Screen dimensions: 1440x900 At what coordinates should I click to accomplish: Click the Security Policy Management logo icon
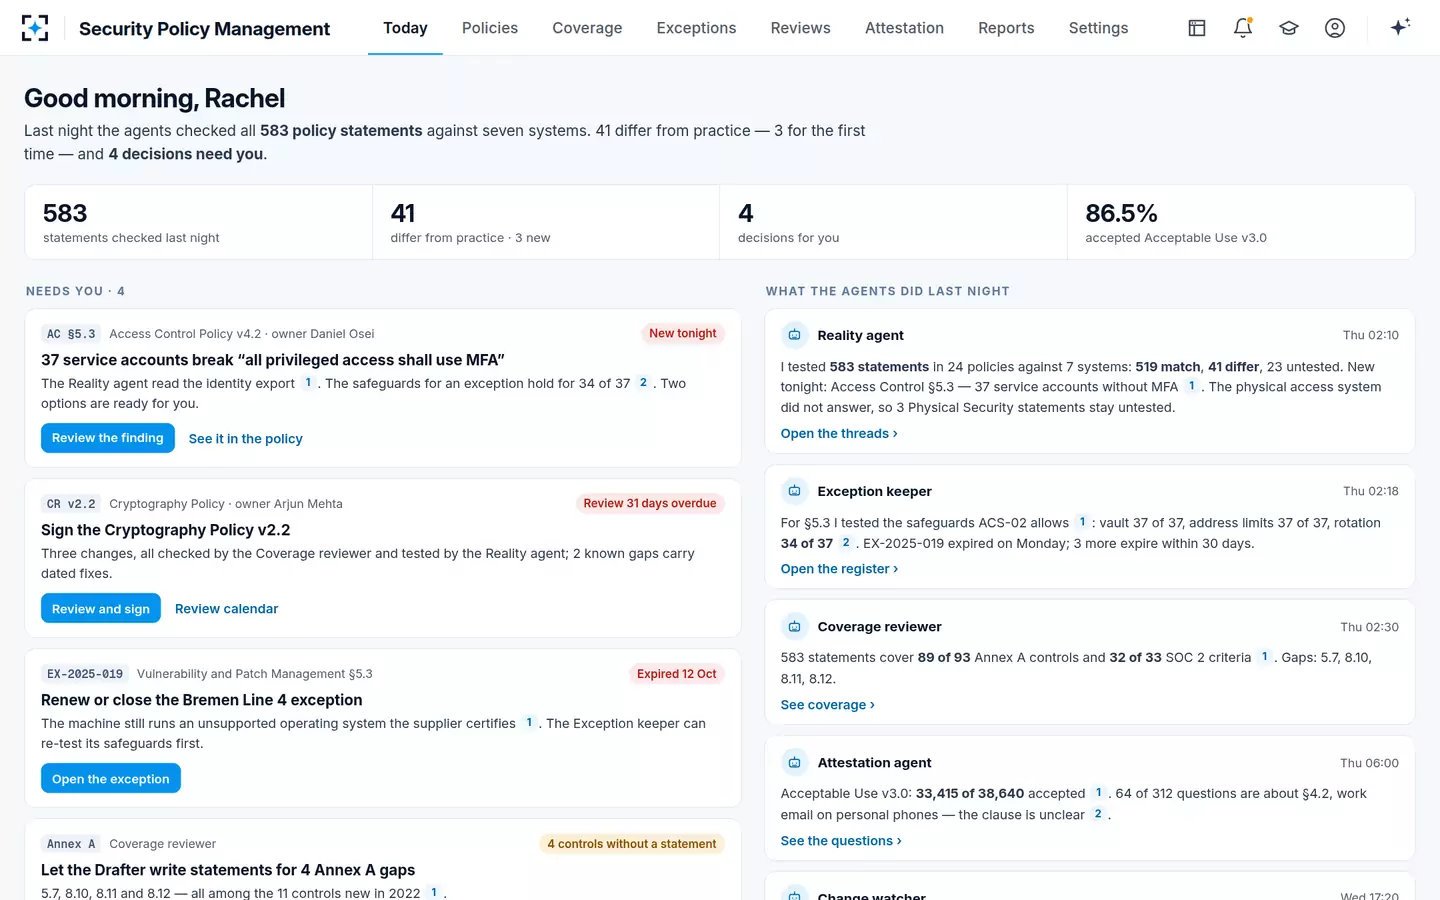35,28
